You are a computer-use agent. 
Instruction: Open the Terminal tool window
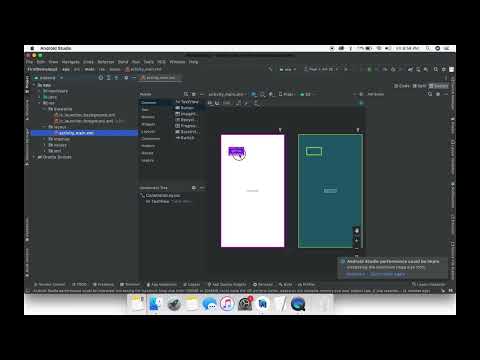pos(130,284)
